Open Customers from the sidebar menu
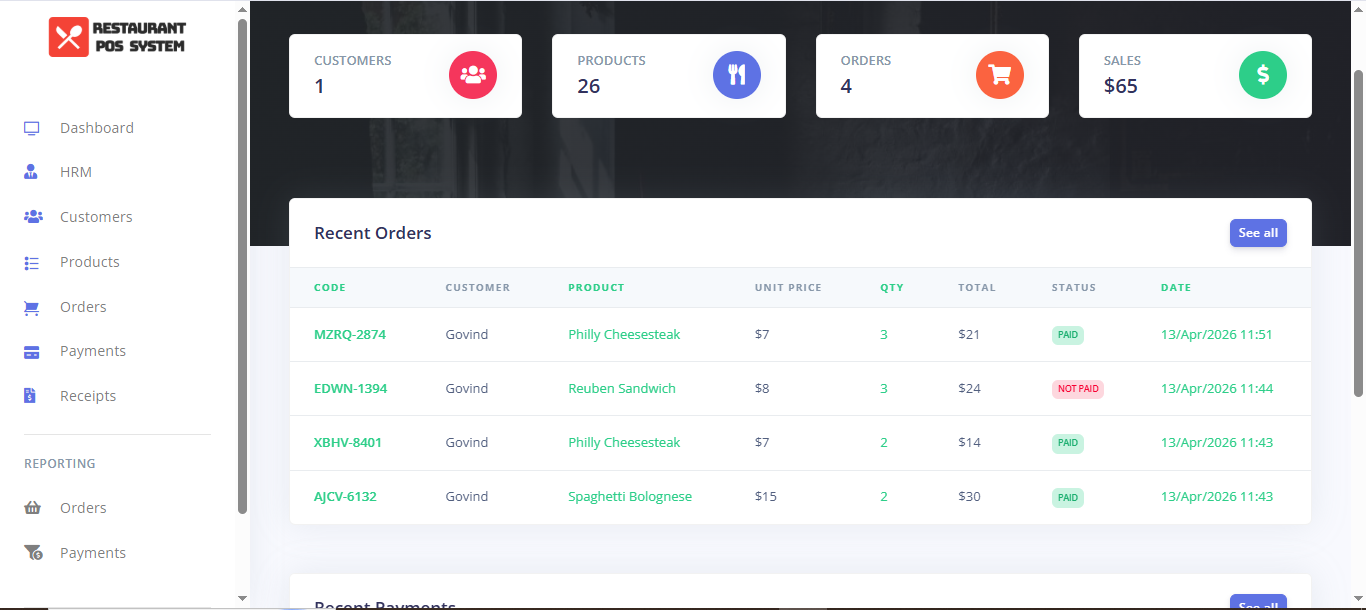 (x=96, y=217)
